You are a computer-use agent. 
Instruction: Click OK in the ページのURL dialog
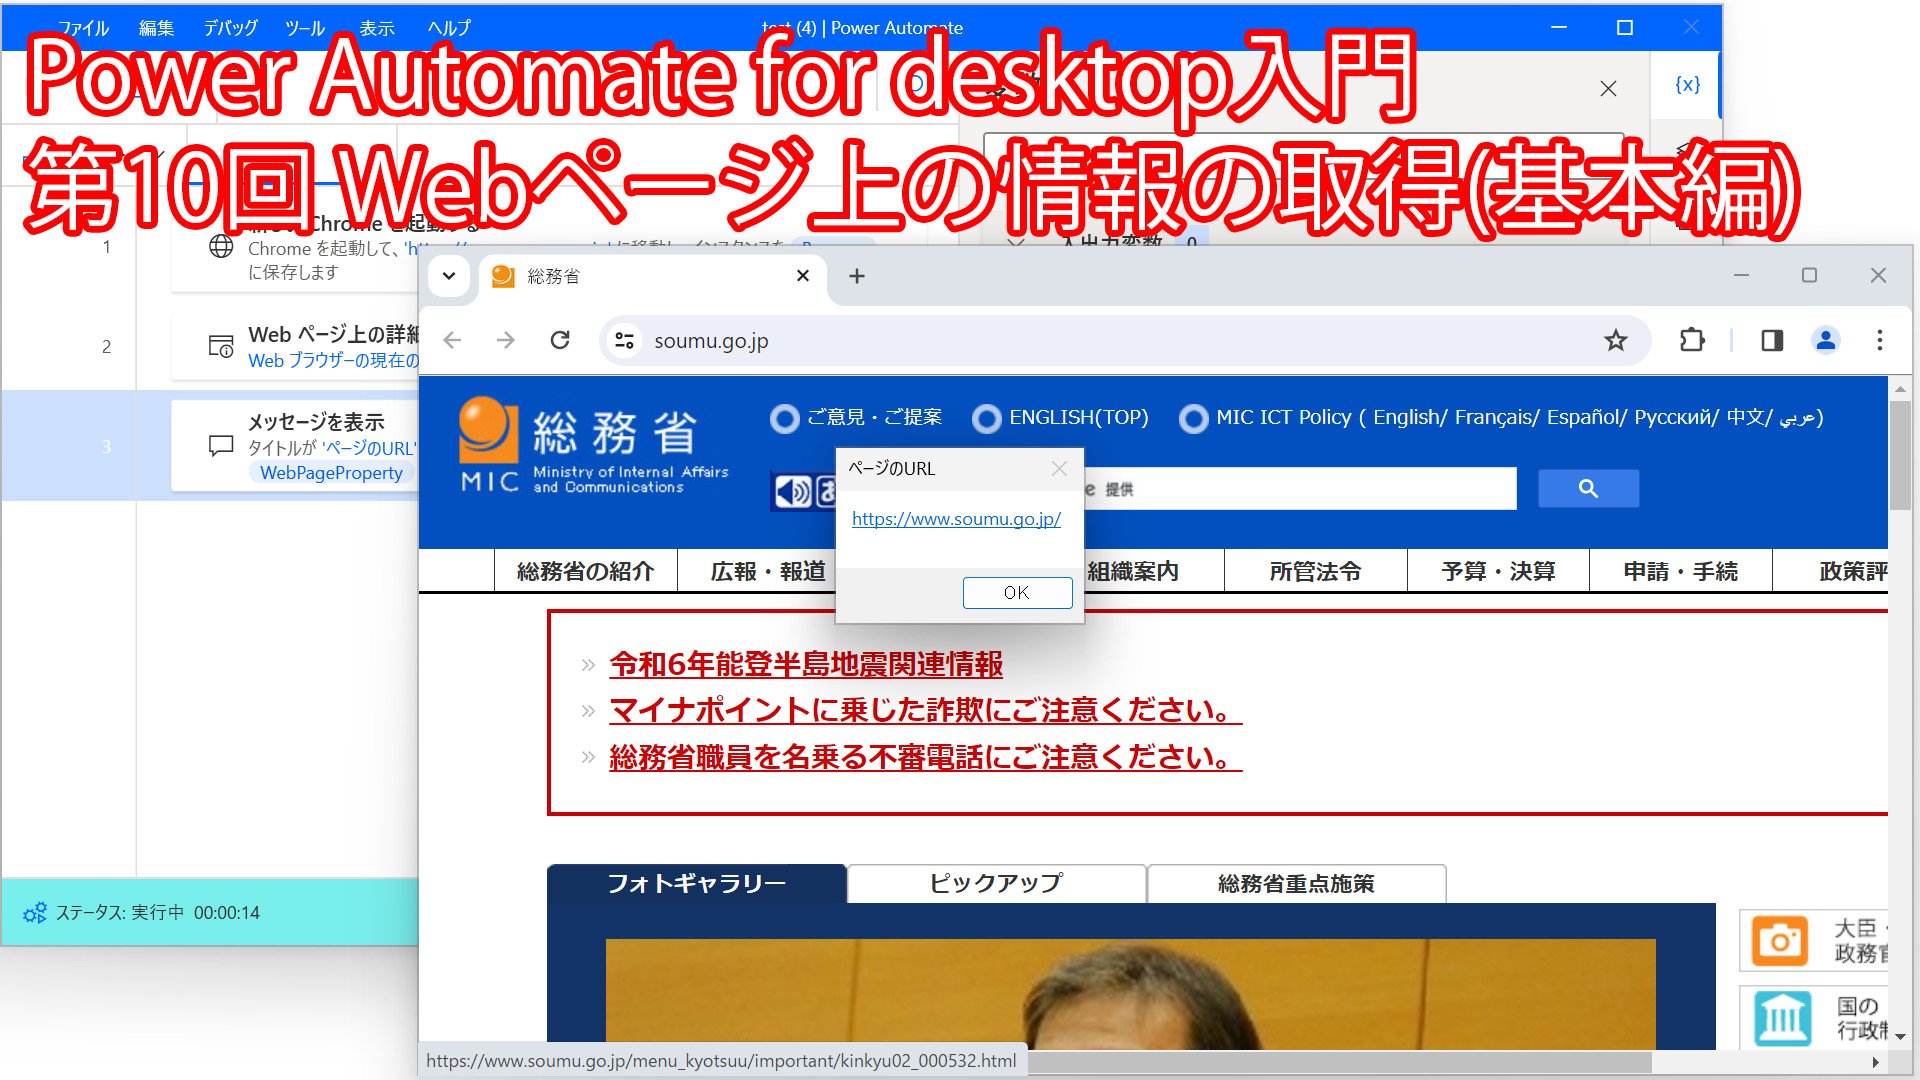tap(1017, 593)
